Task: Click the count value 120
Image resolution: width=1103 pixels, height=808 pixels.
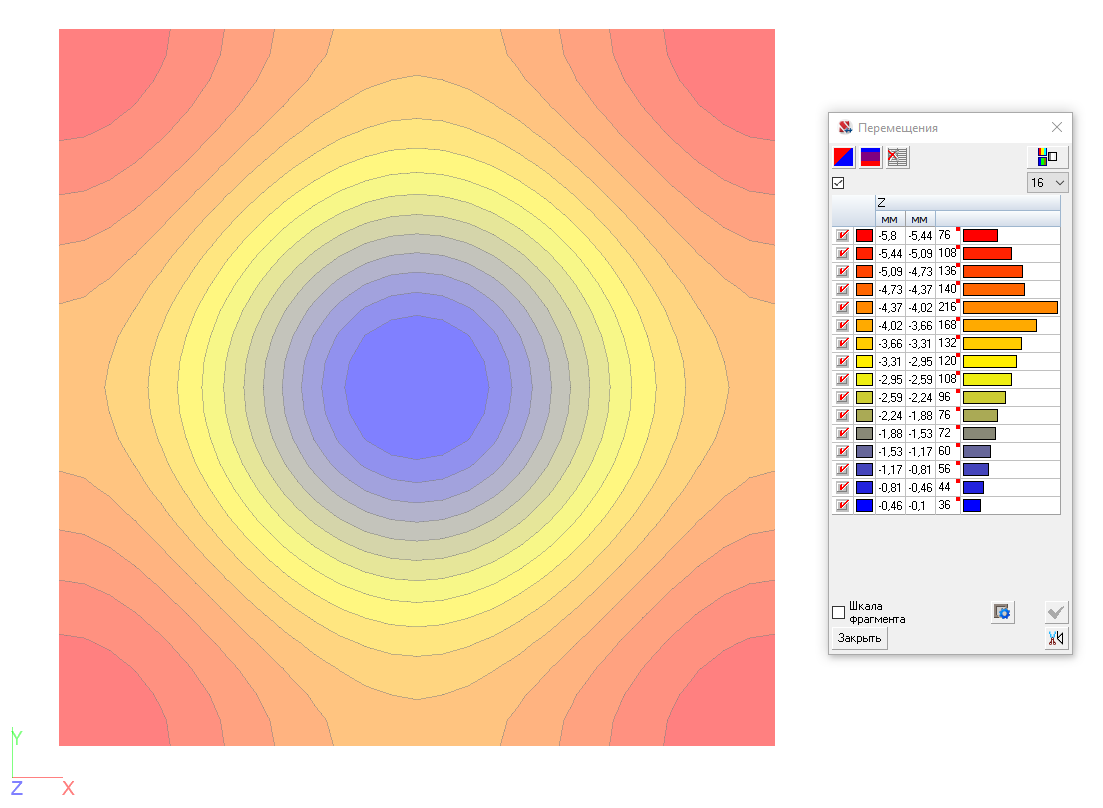Action: click(x=947, y=361)
